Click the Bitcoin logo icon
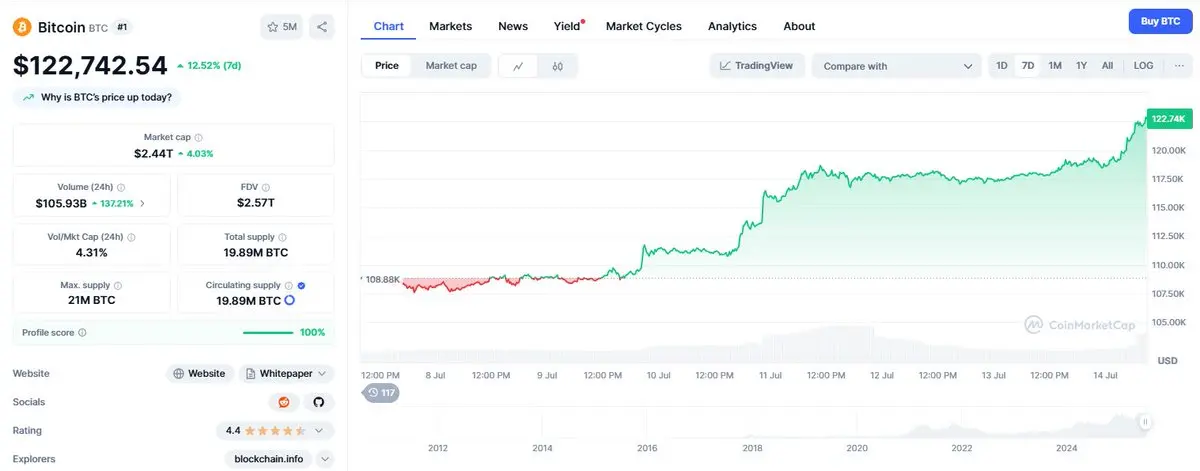1200x471 pixels. (22, 27)
